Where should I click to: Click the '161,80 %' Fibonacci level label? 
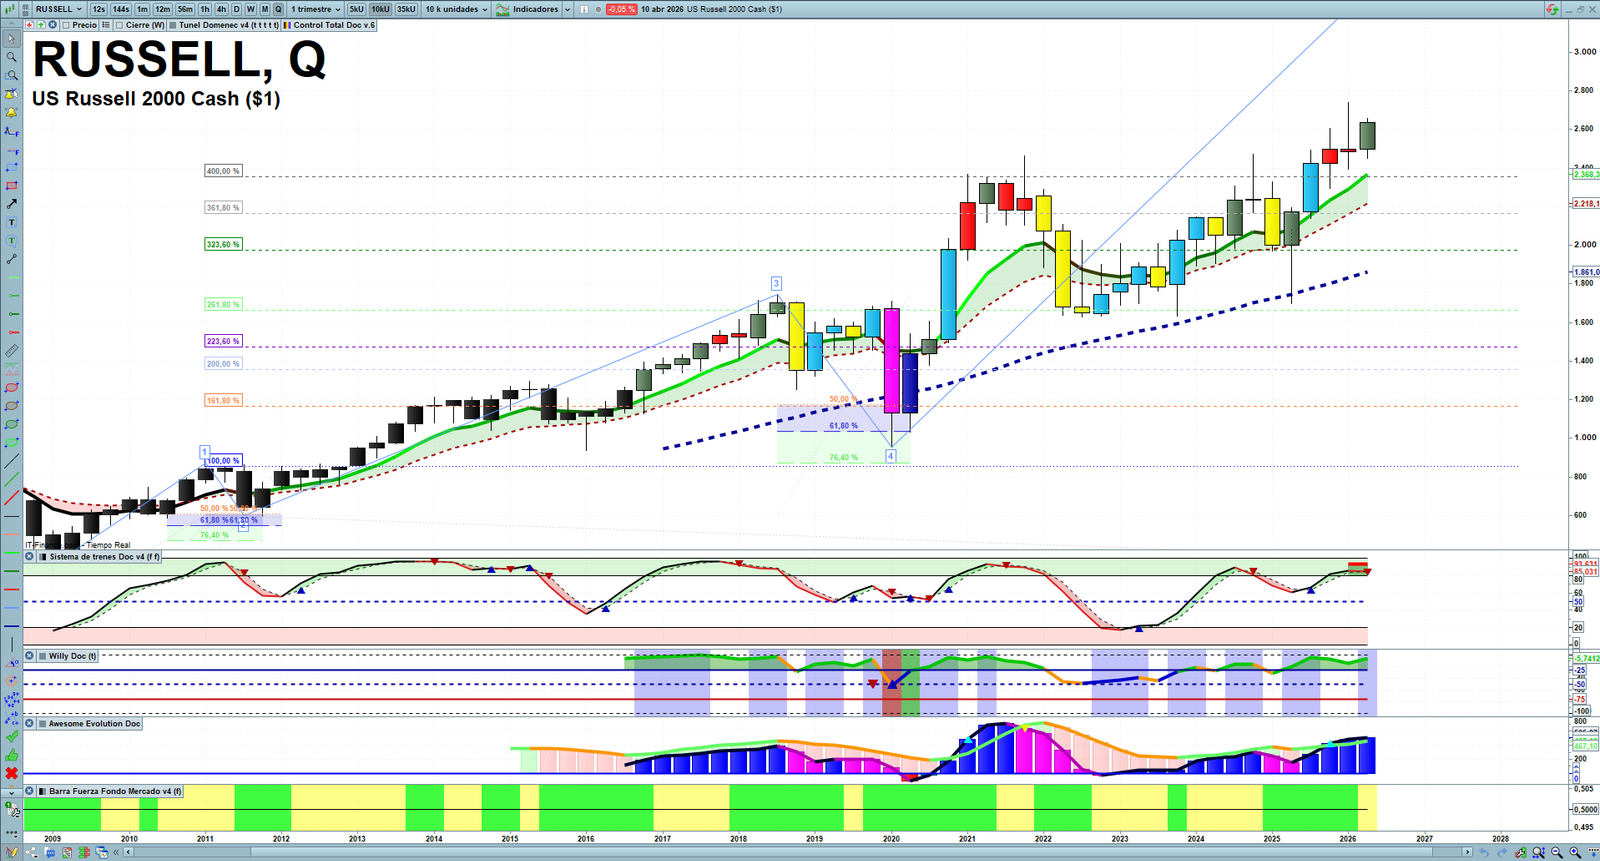[223, 400]
